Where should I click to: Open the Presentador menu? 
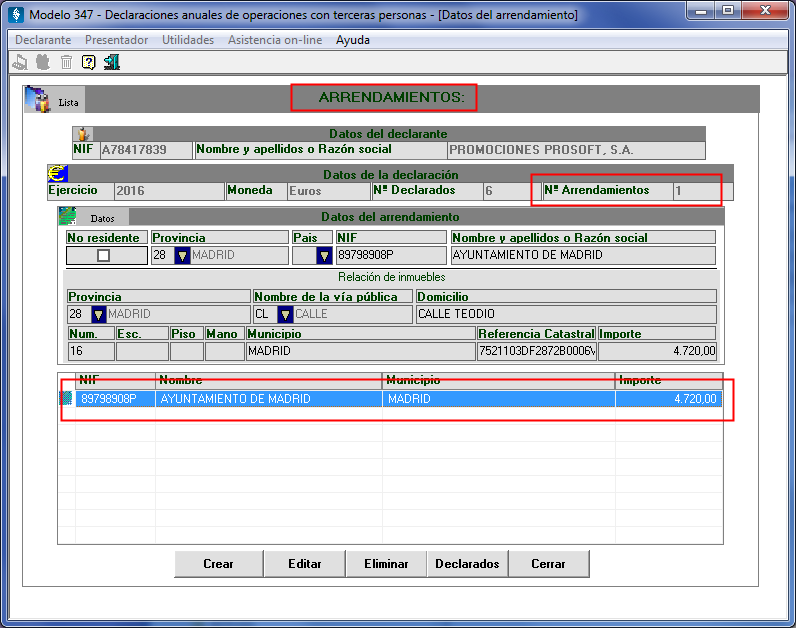[116, 40]
